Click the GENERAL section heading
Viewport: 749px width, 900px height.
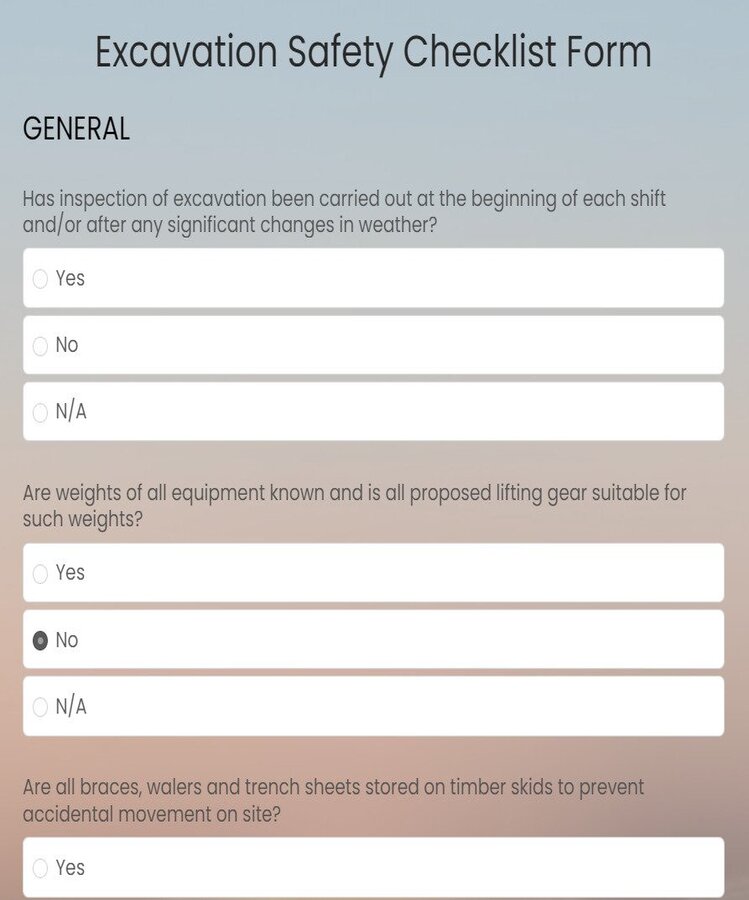(x=75, y=128)
